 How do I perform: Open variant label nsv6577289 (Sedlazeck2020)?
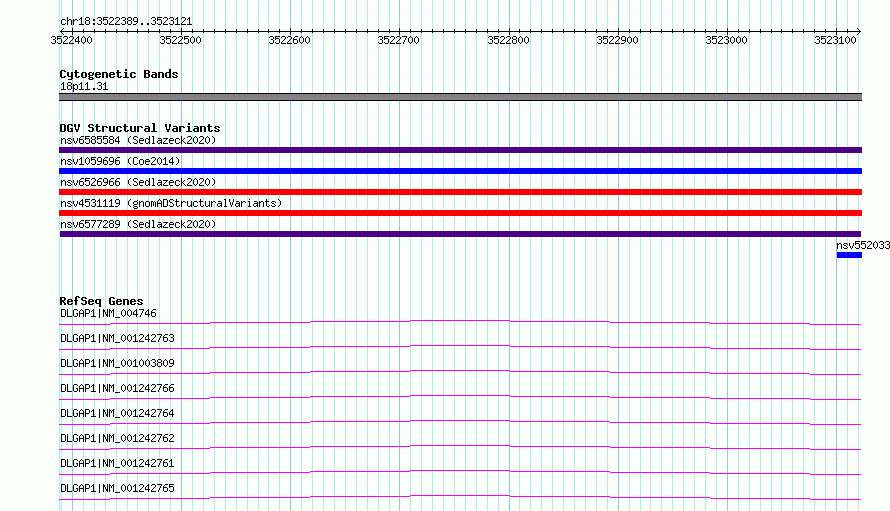(x=138, y=224)
